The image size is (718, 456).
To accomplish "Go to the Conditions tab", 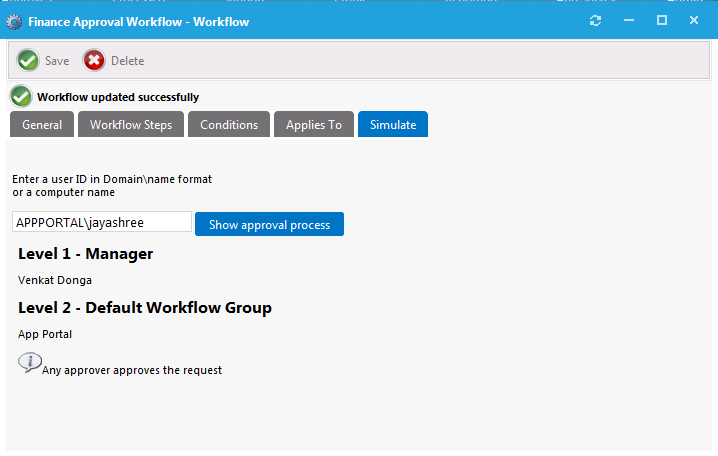I will 229,125.
